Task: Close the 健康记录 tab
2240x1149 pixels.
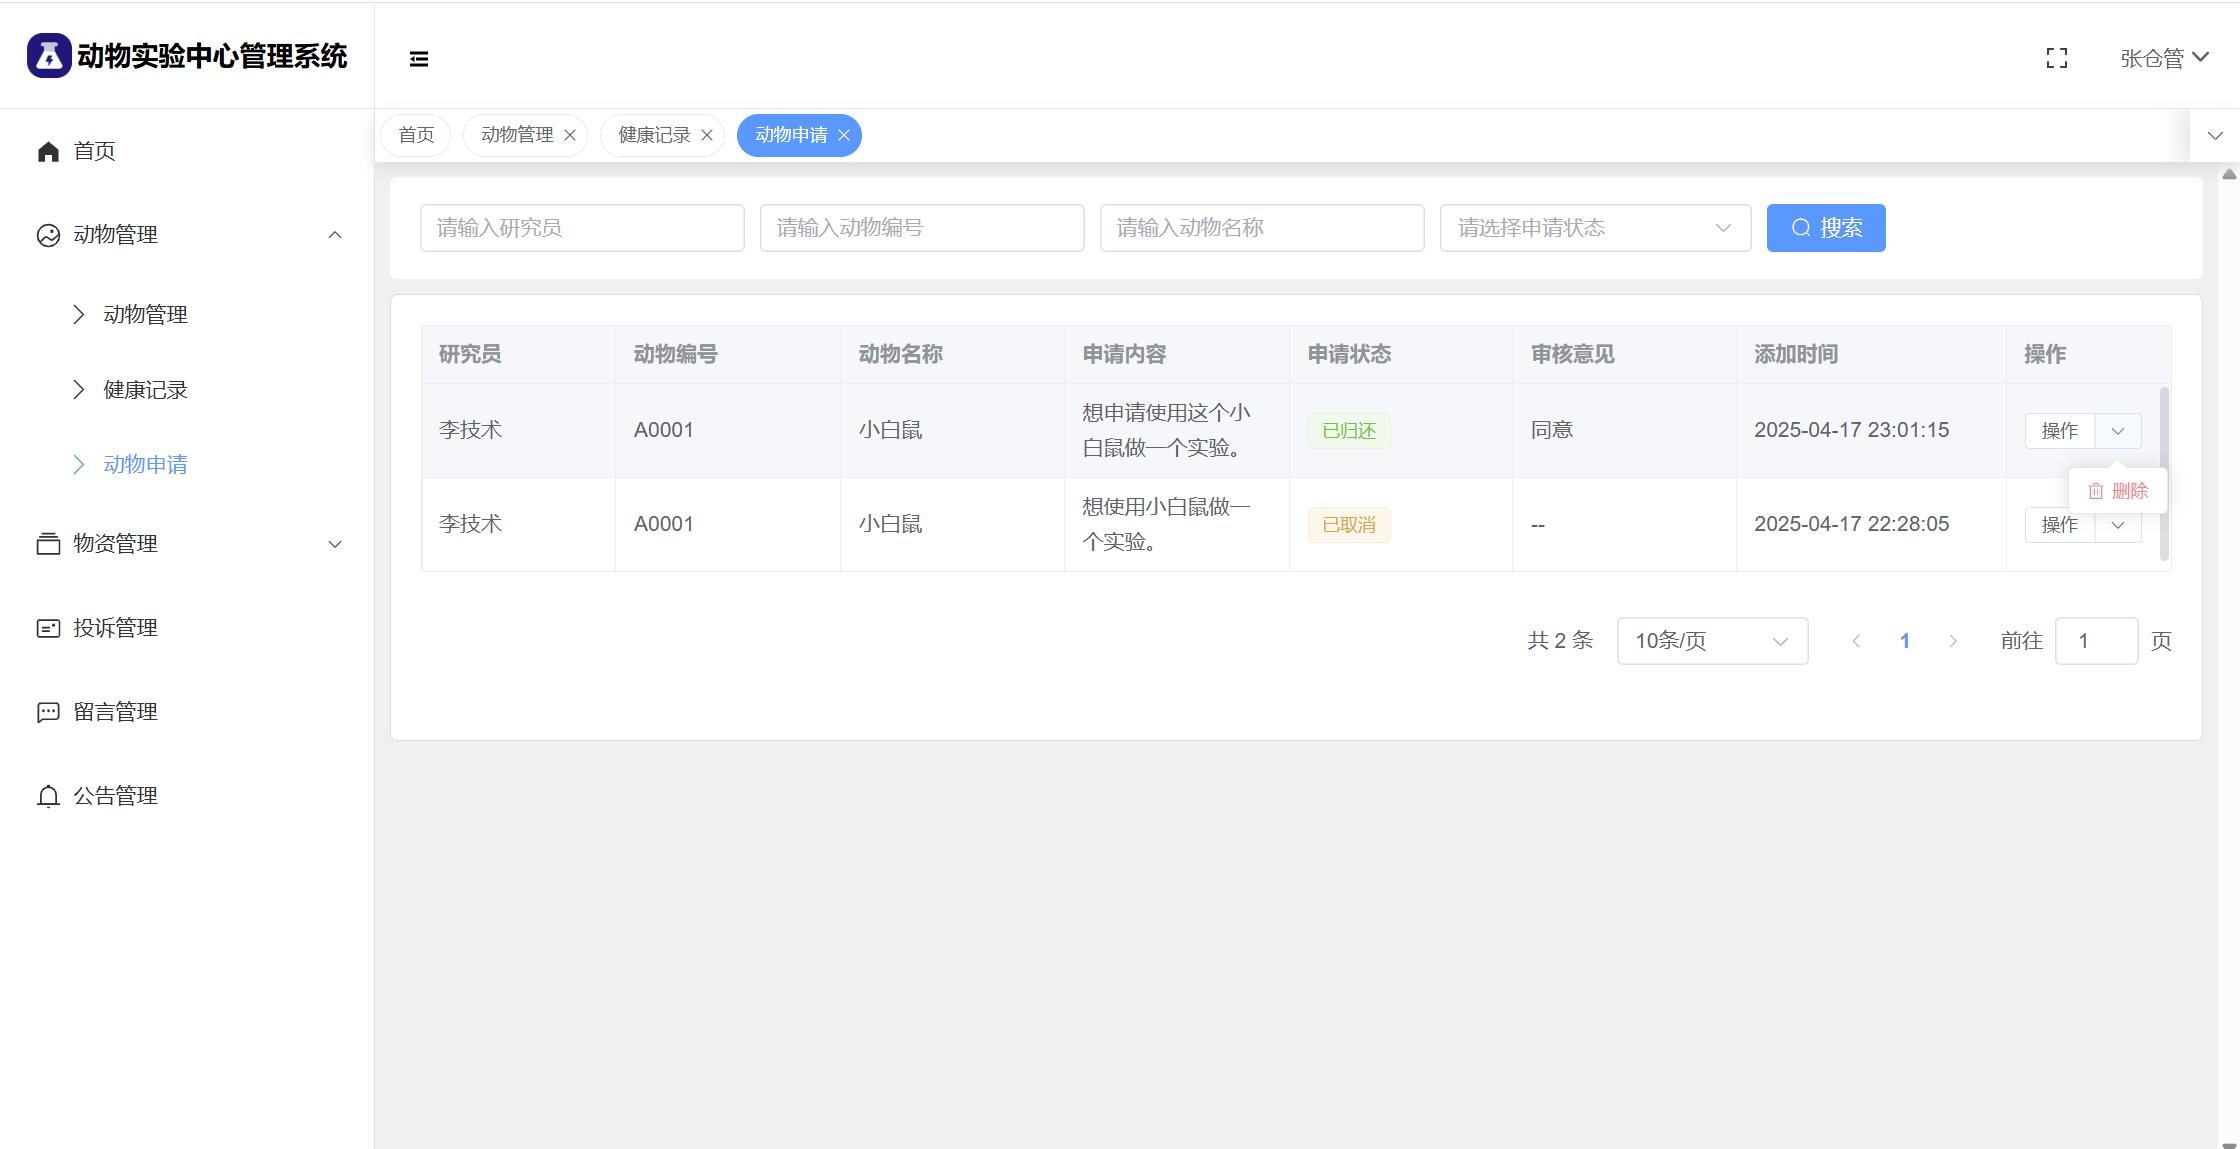Action: (707, 135)
